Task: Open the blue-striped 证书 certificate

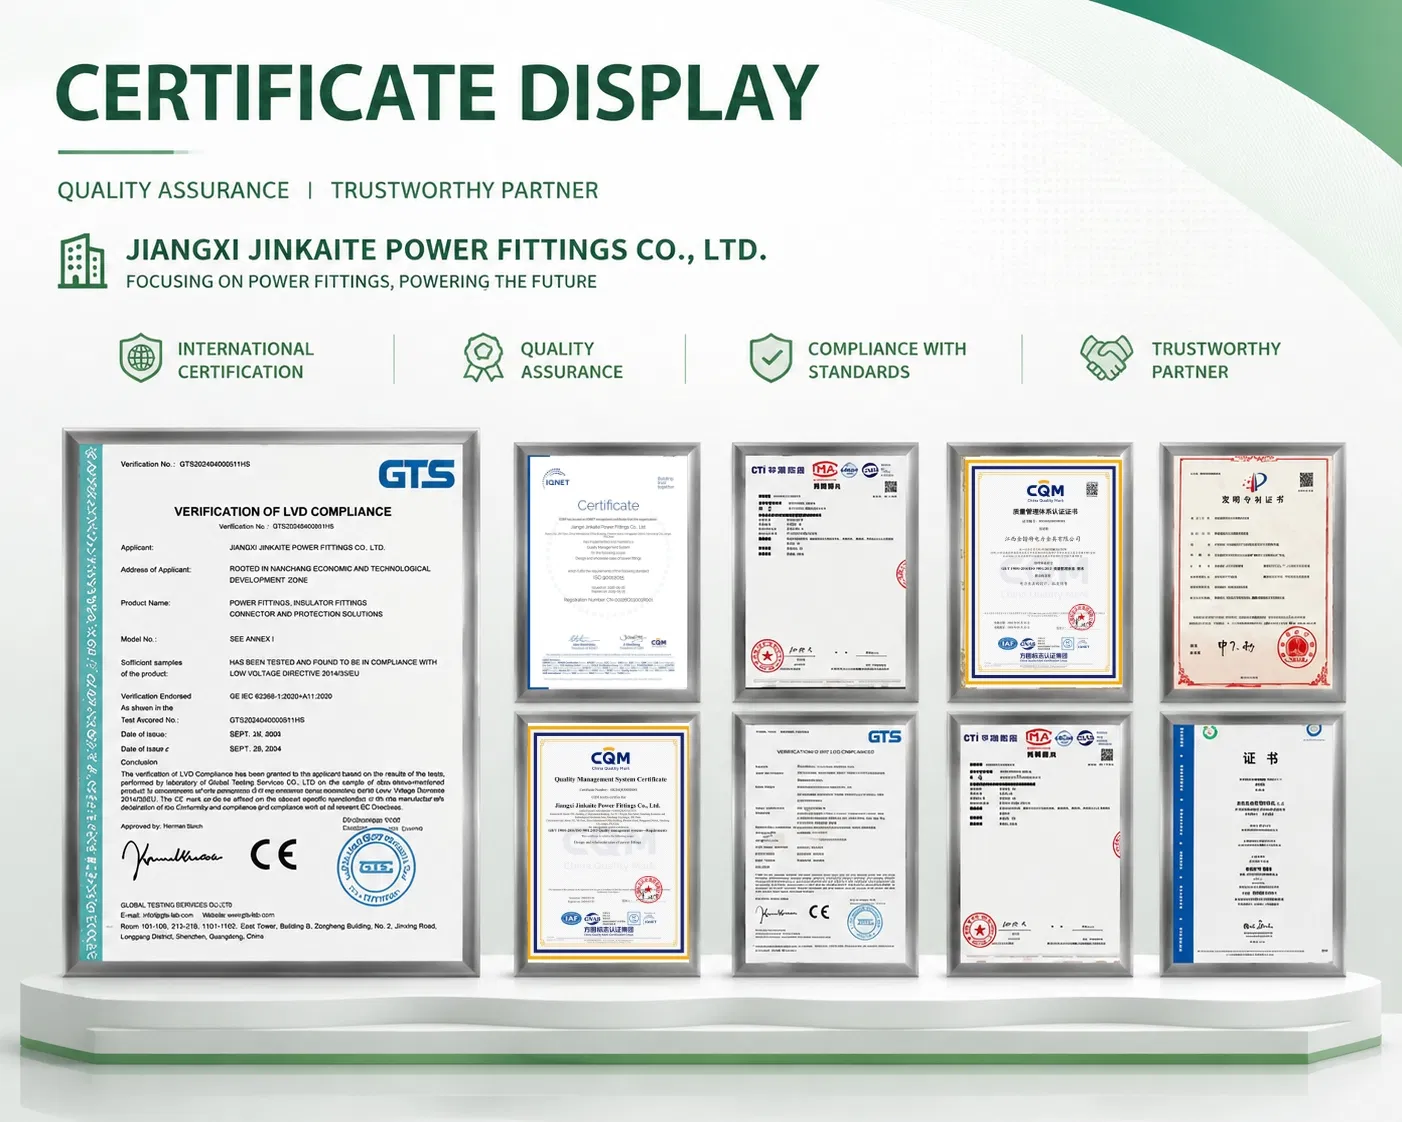Action: 1253,845
